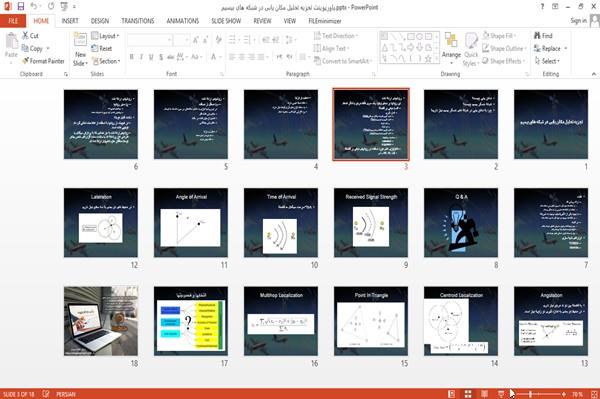Click 70% zoom level

click(x=577, y=394)
